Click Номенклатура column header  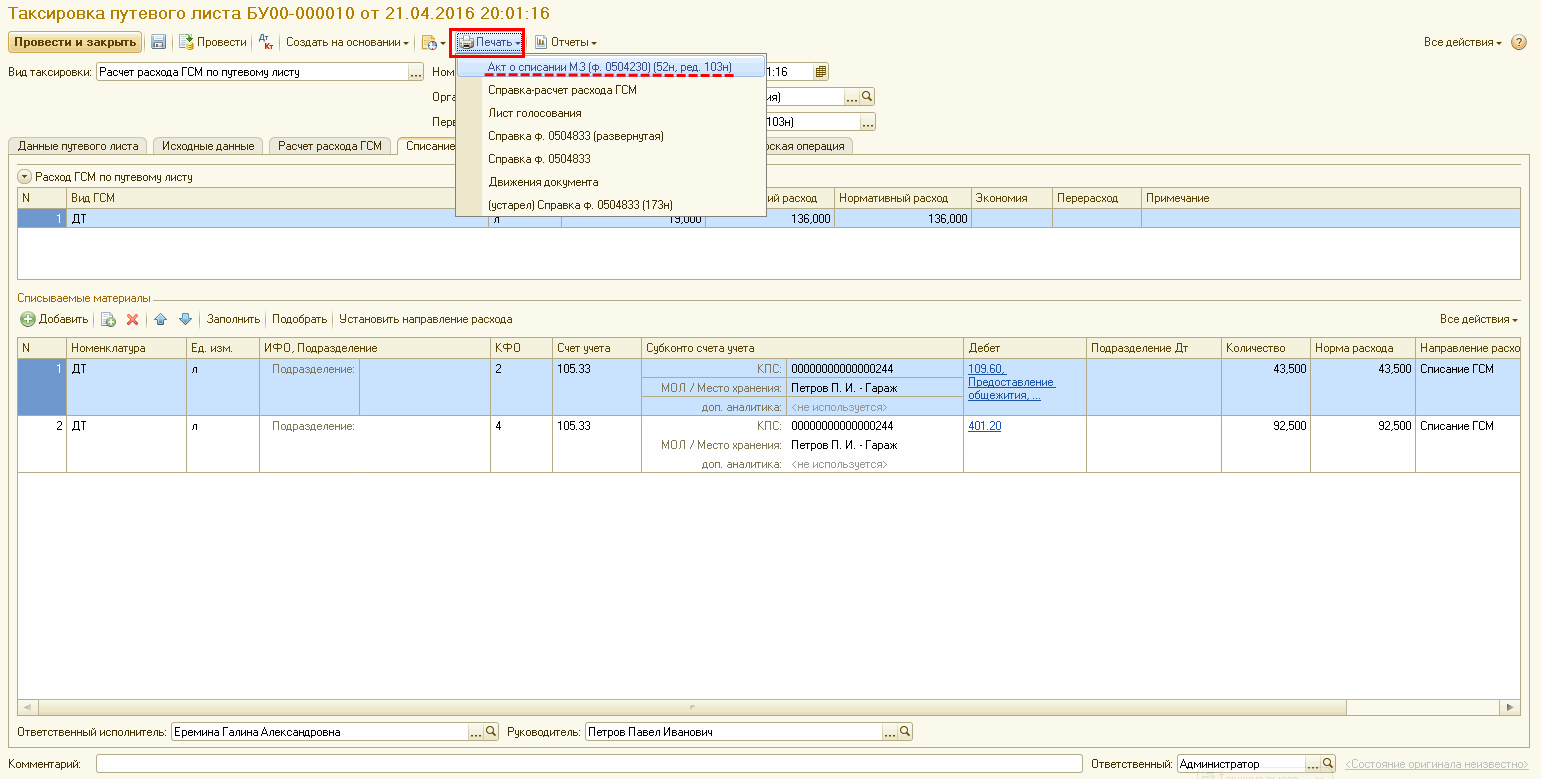127,348
